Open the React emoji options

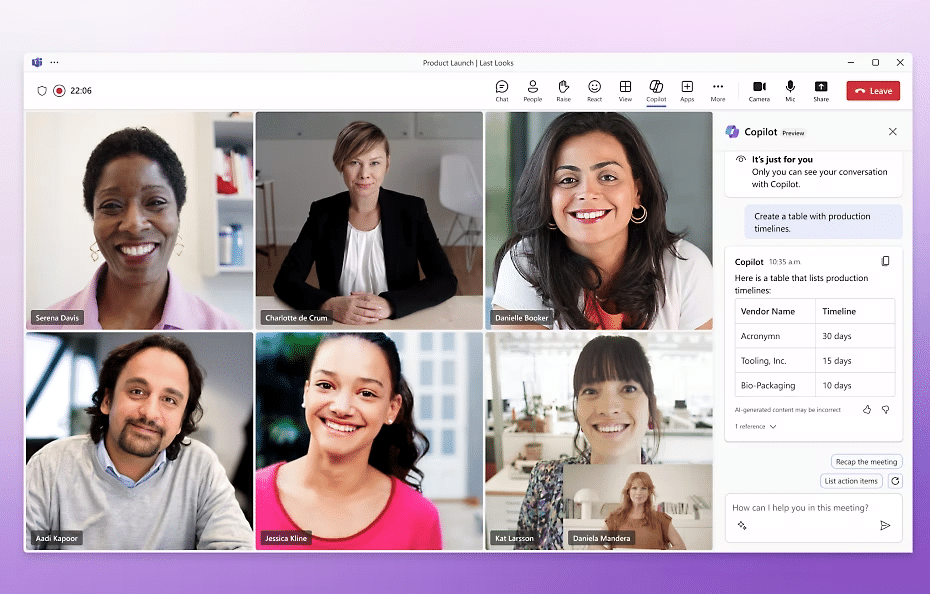point(594,90)
